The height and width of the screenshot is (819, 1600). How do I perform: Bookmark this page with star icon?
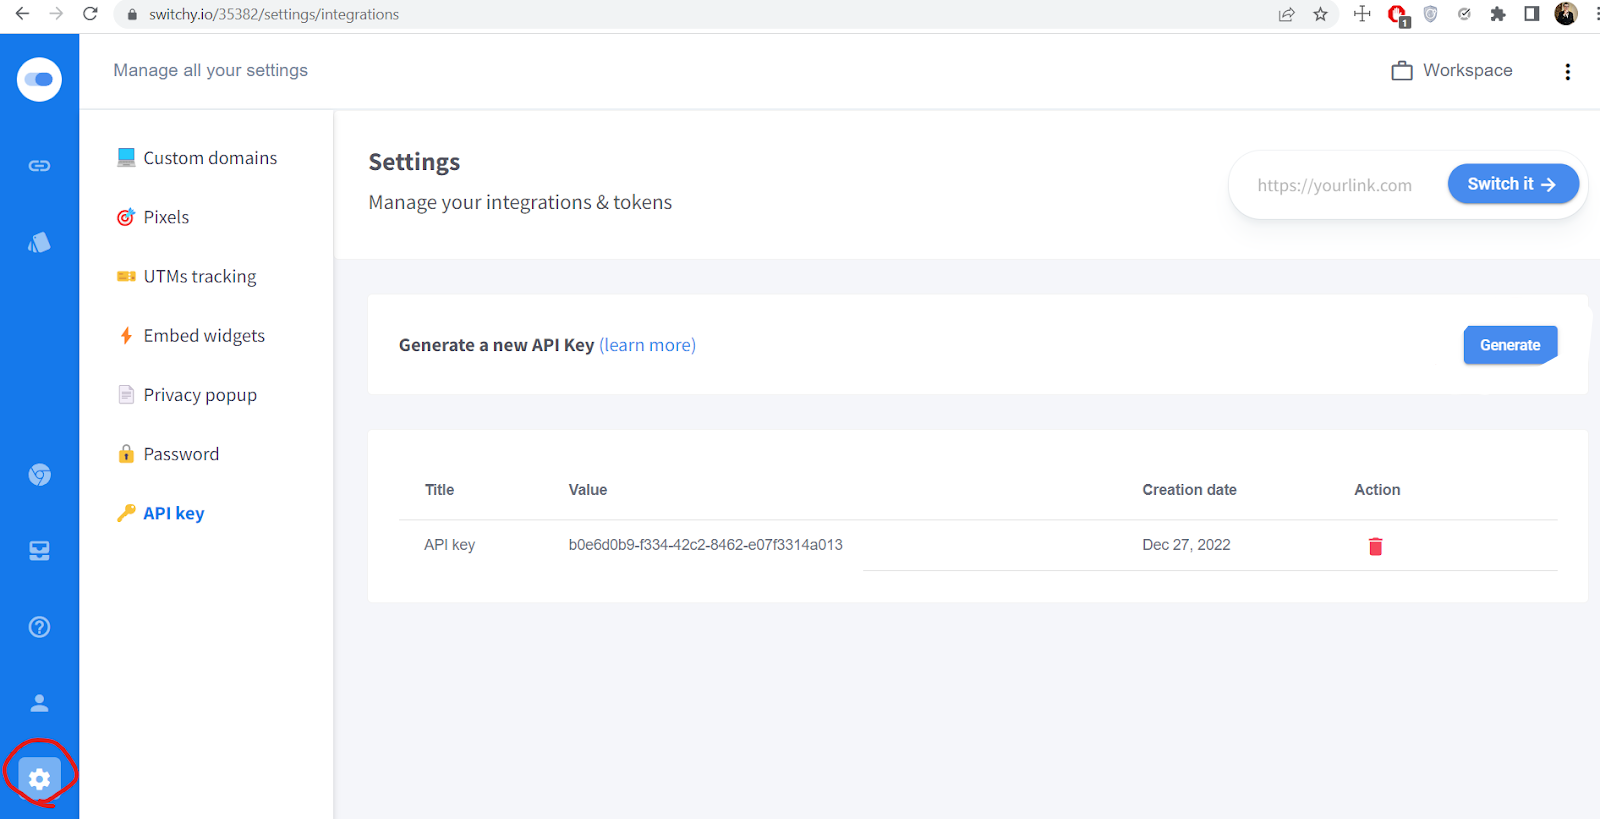coord(1320,14)
